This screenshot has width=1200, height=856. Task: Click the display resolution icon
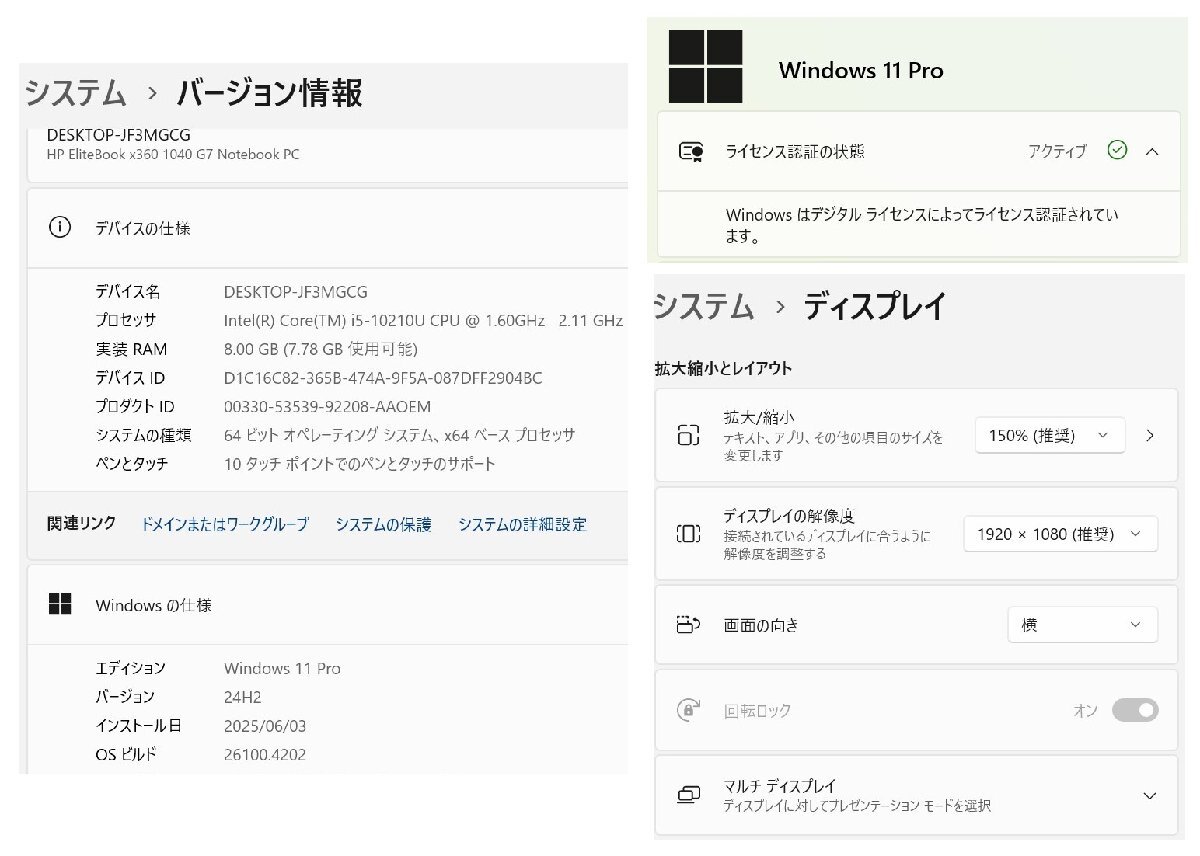click(x=688, y=533)
